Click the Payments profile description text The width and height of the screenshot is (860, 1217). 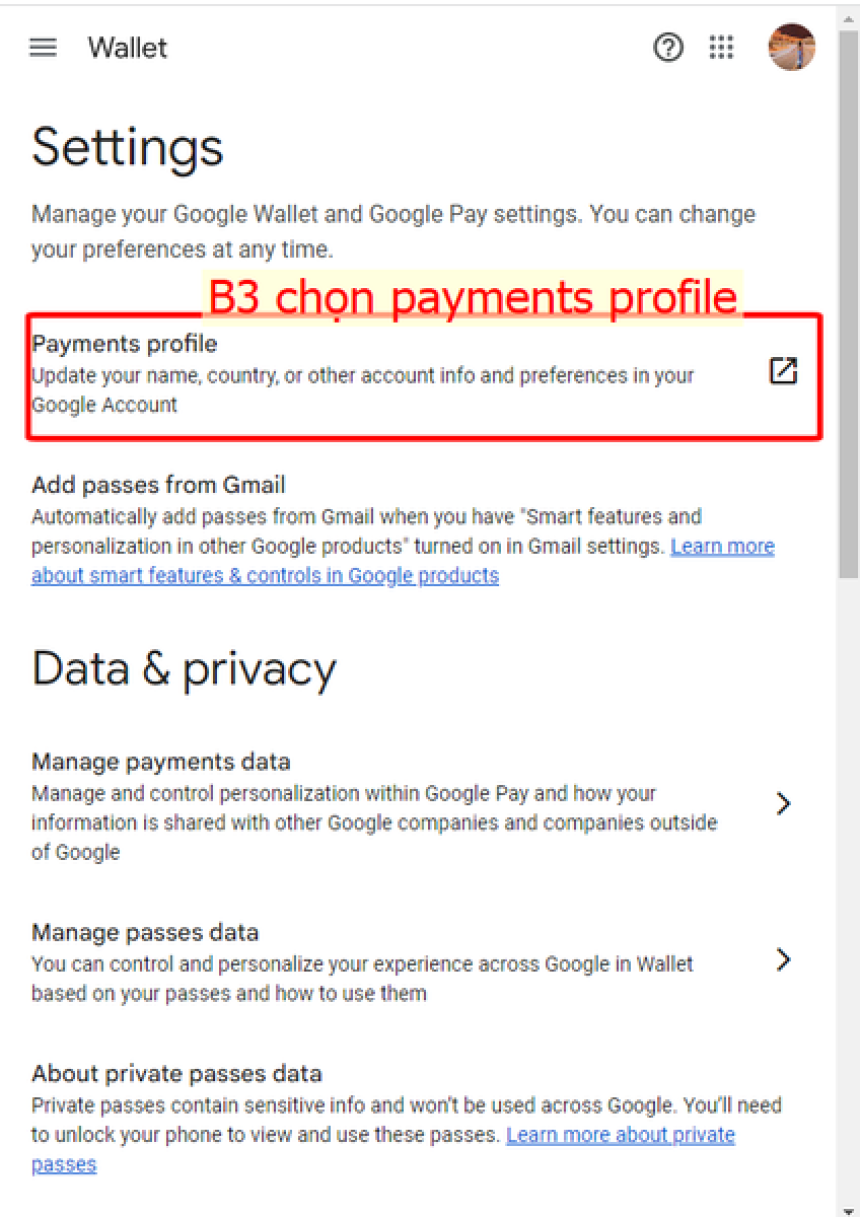[x=362, y=391]
